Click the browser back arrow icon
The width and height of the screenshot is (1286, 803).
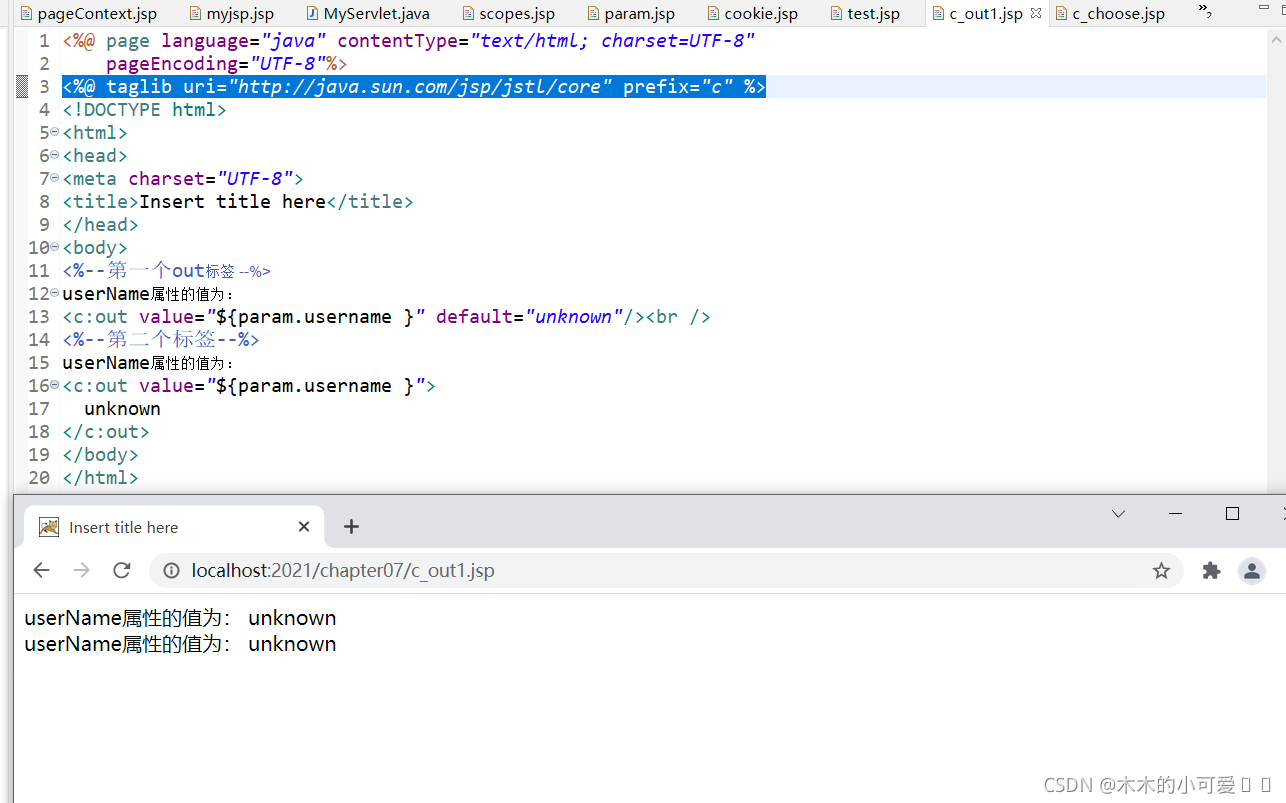[x=41, y=570]
